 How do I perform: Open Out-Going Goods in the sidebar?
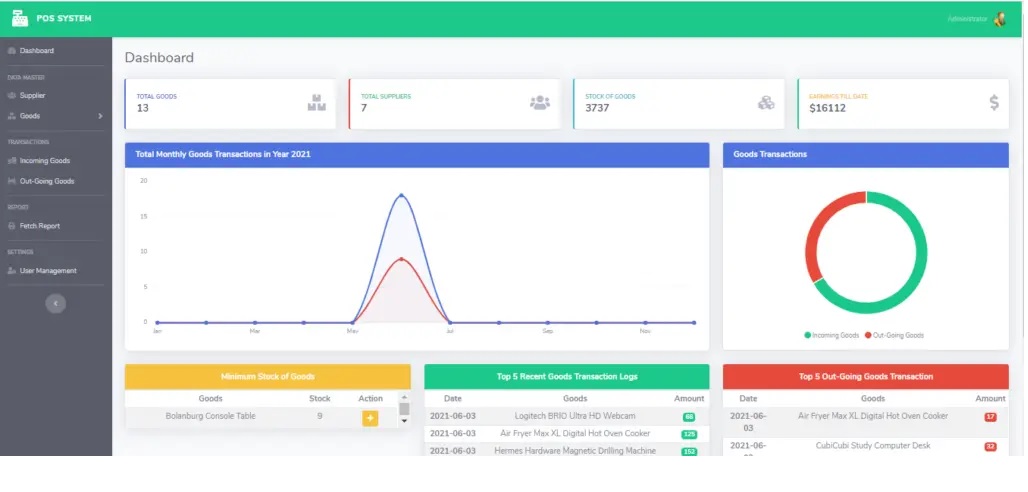[46, 182]
